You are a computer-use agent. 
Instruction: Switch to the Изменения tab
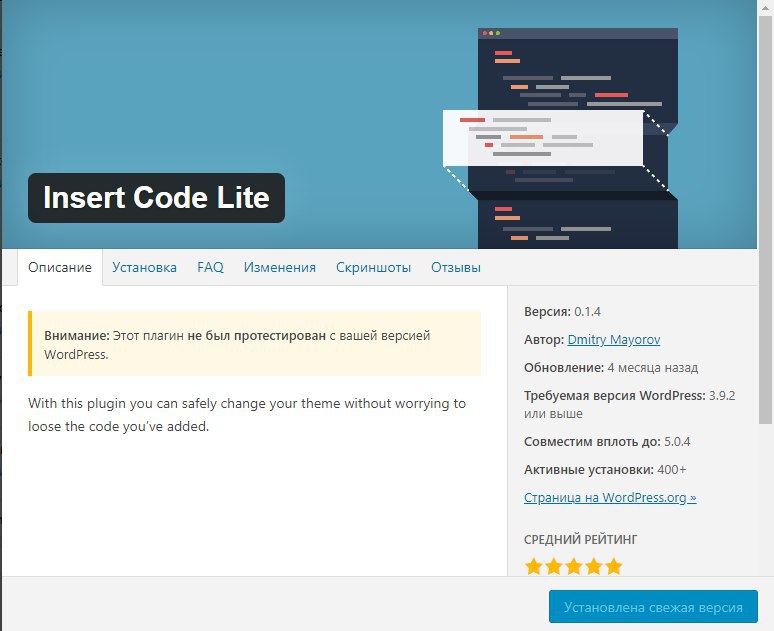[279, 267]
